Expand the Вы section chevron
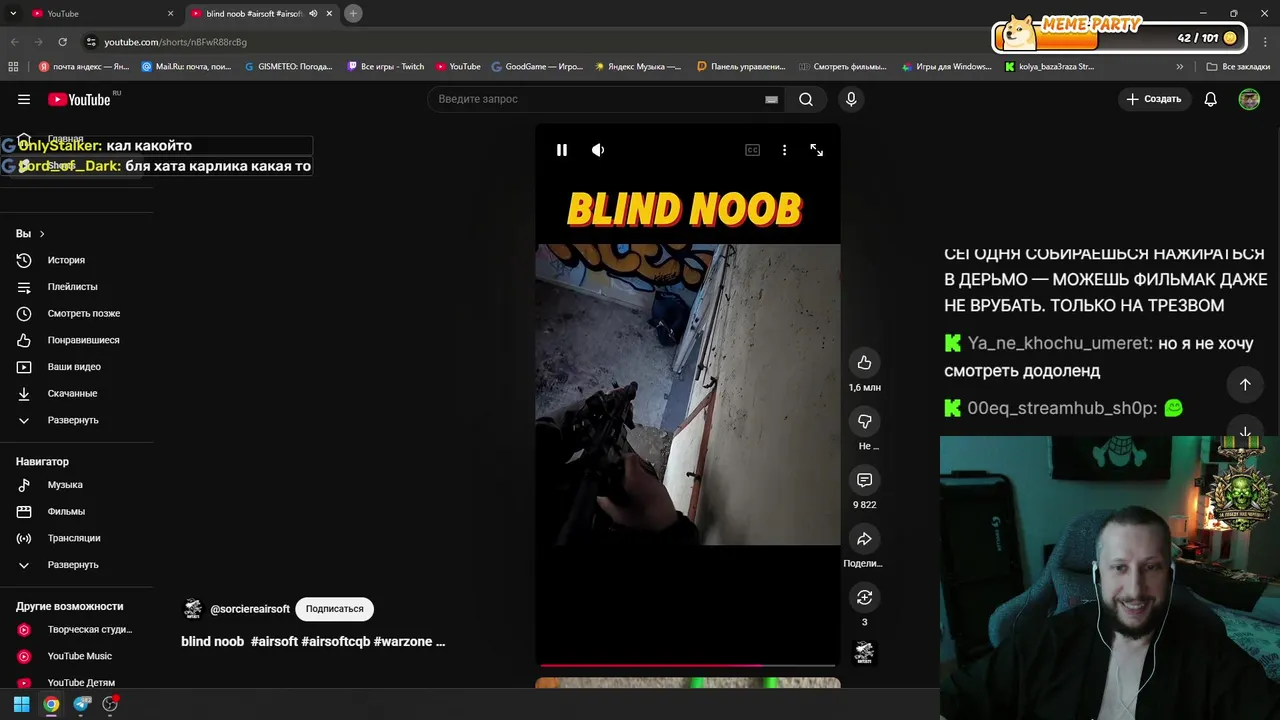 (41, 234)
